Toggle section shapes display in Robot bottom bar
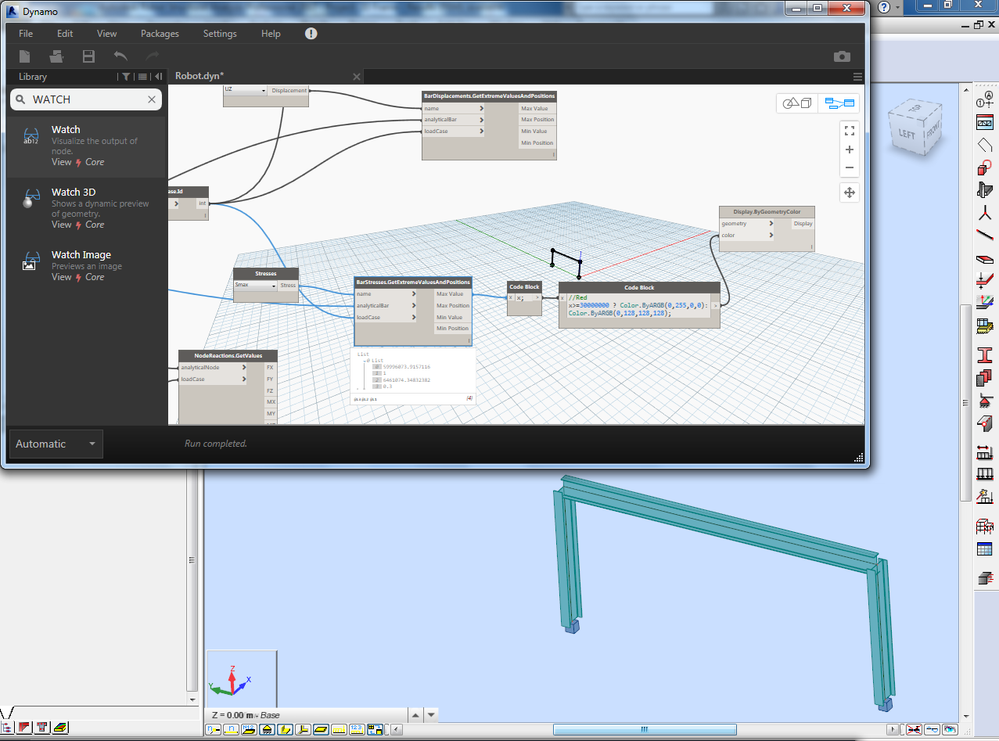 pyautogui.click(x=285, y=730)
